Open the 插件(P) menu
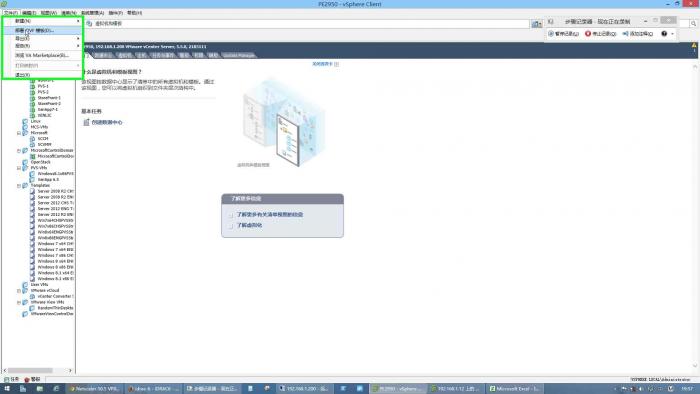Image resolution: width=700 pixels, height=394 pixels. click(116, 13)
